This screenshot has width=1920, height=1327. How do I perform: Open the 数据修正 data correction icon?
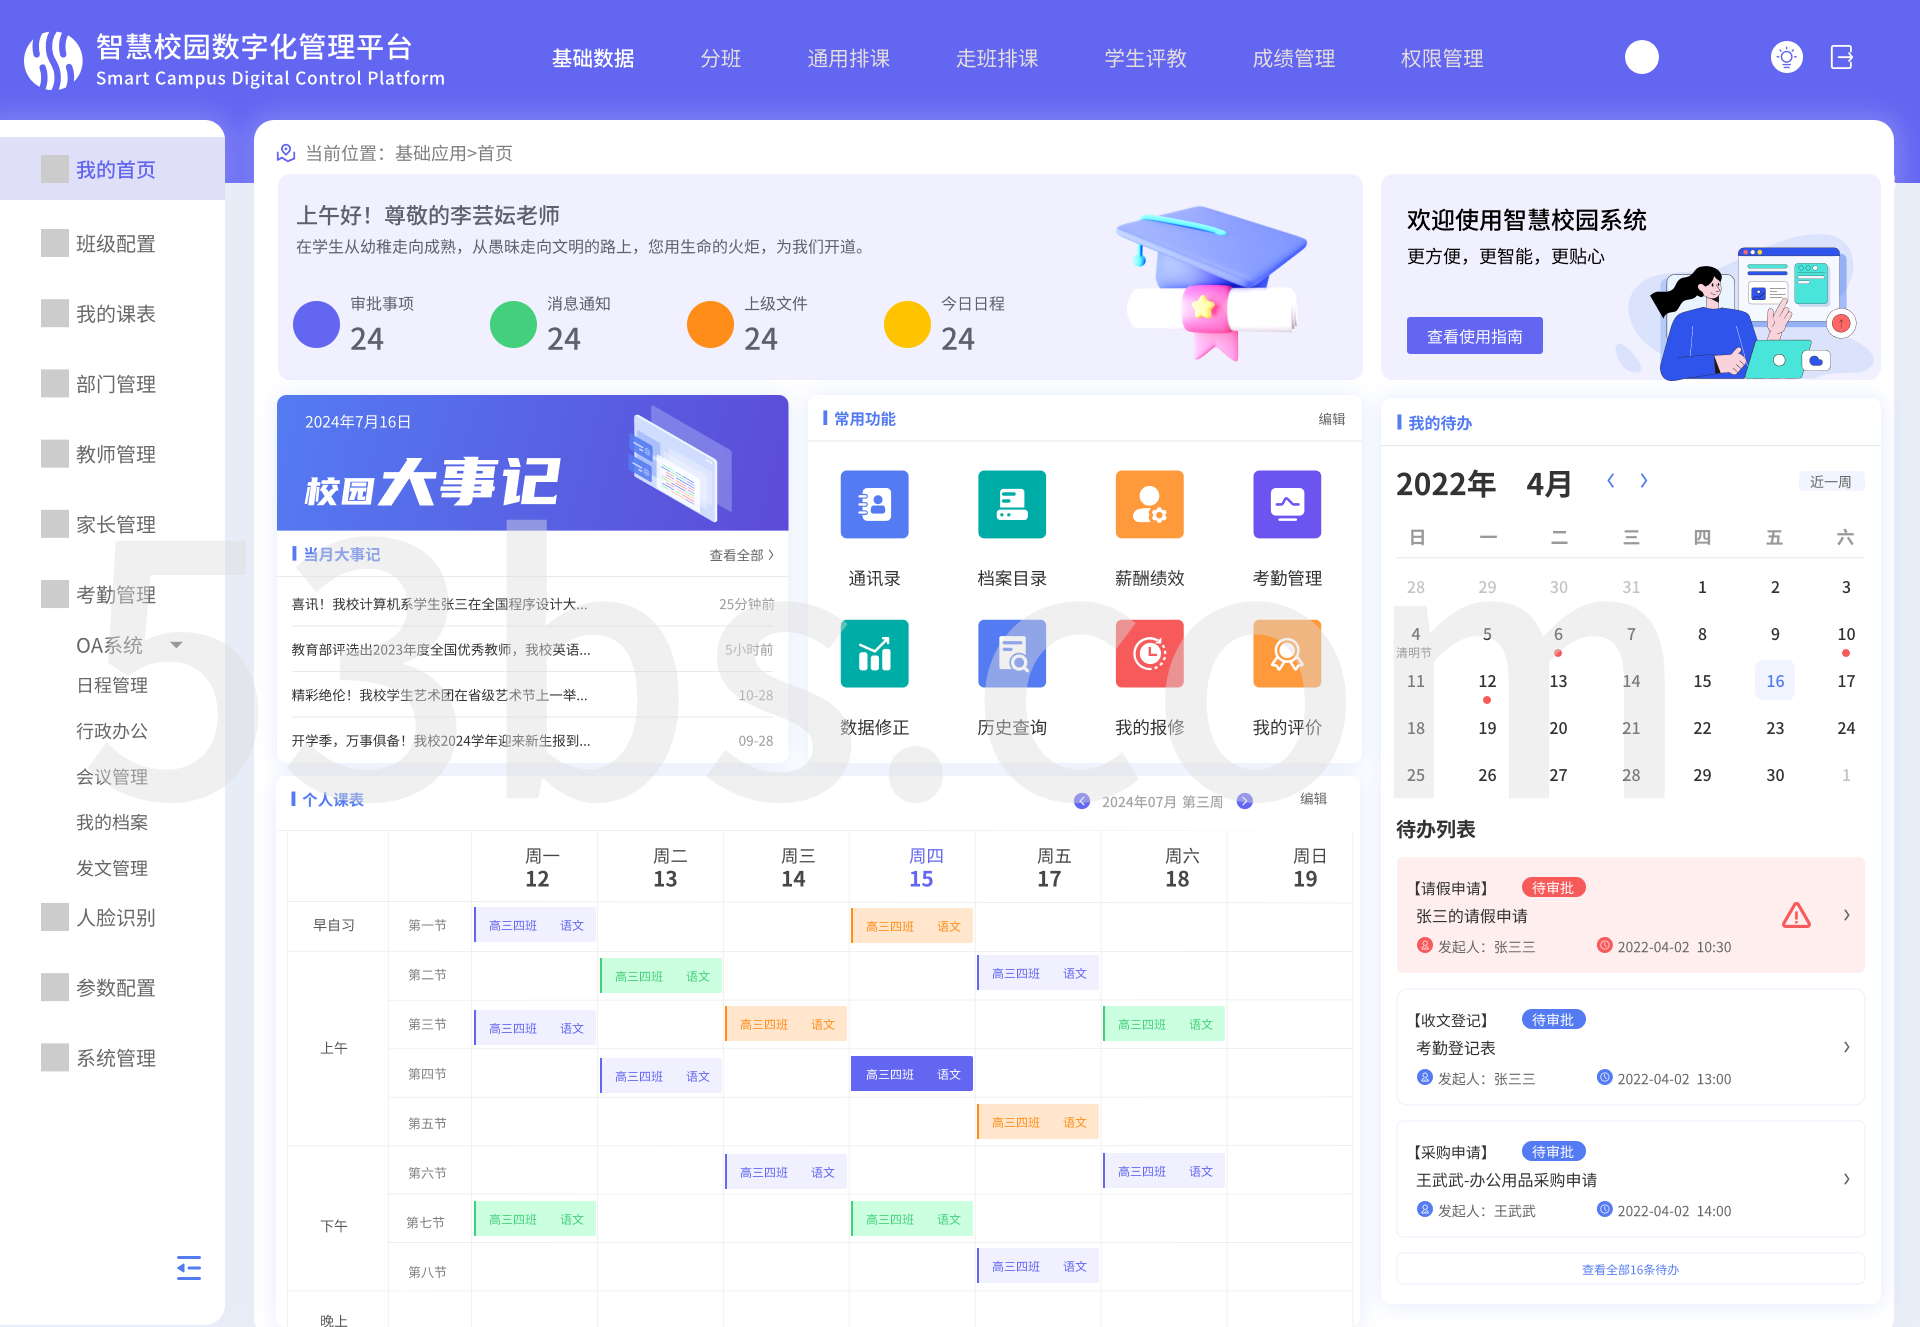[x=874, y=653]
